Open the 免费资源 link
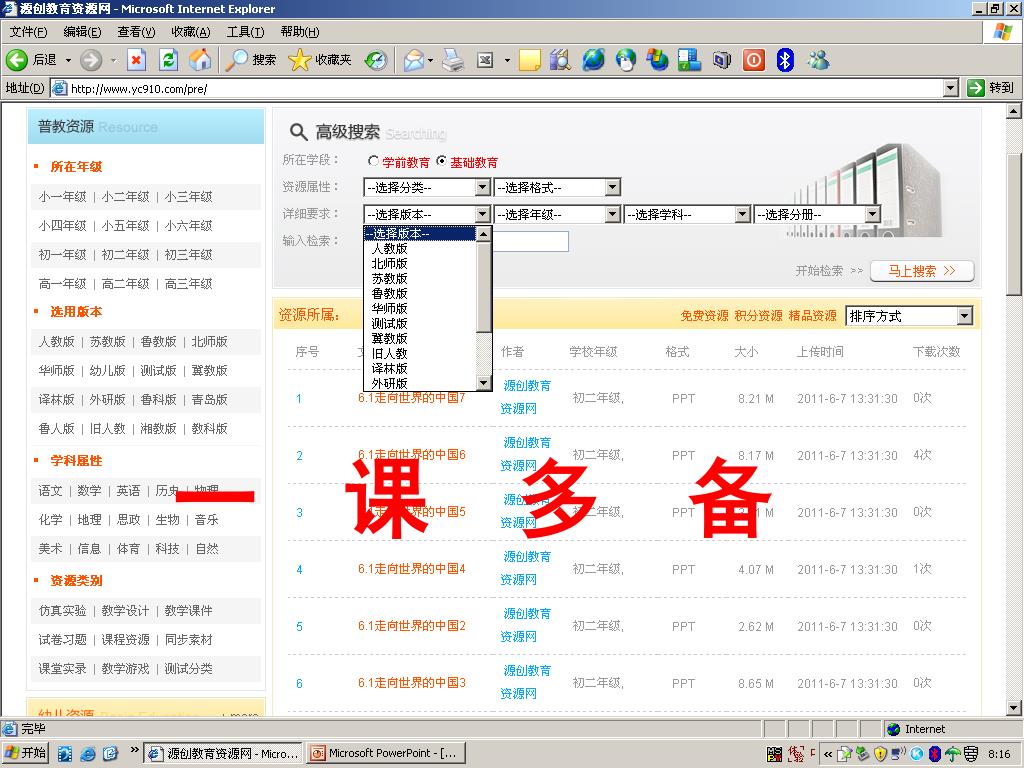The height and width of the screenshot is (768, 1024). 704,316
